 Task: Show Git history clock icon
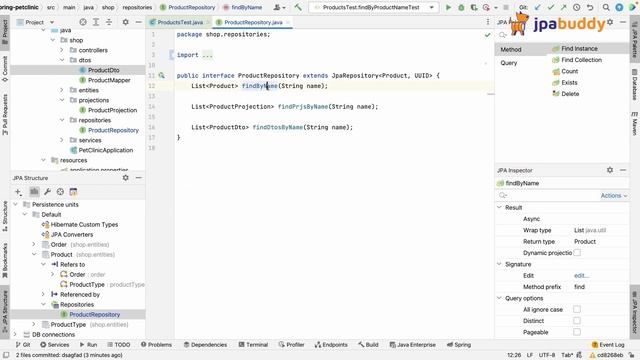tap(576, 7)
